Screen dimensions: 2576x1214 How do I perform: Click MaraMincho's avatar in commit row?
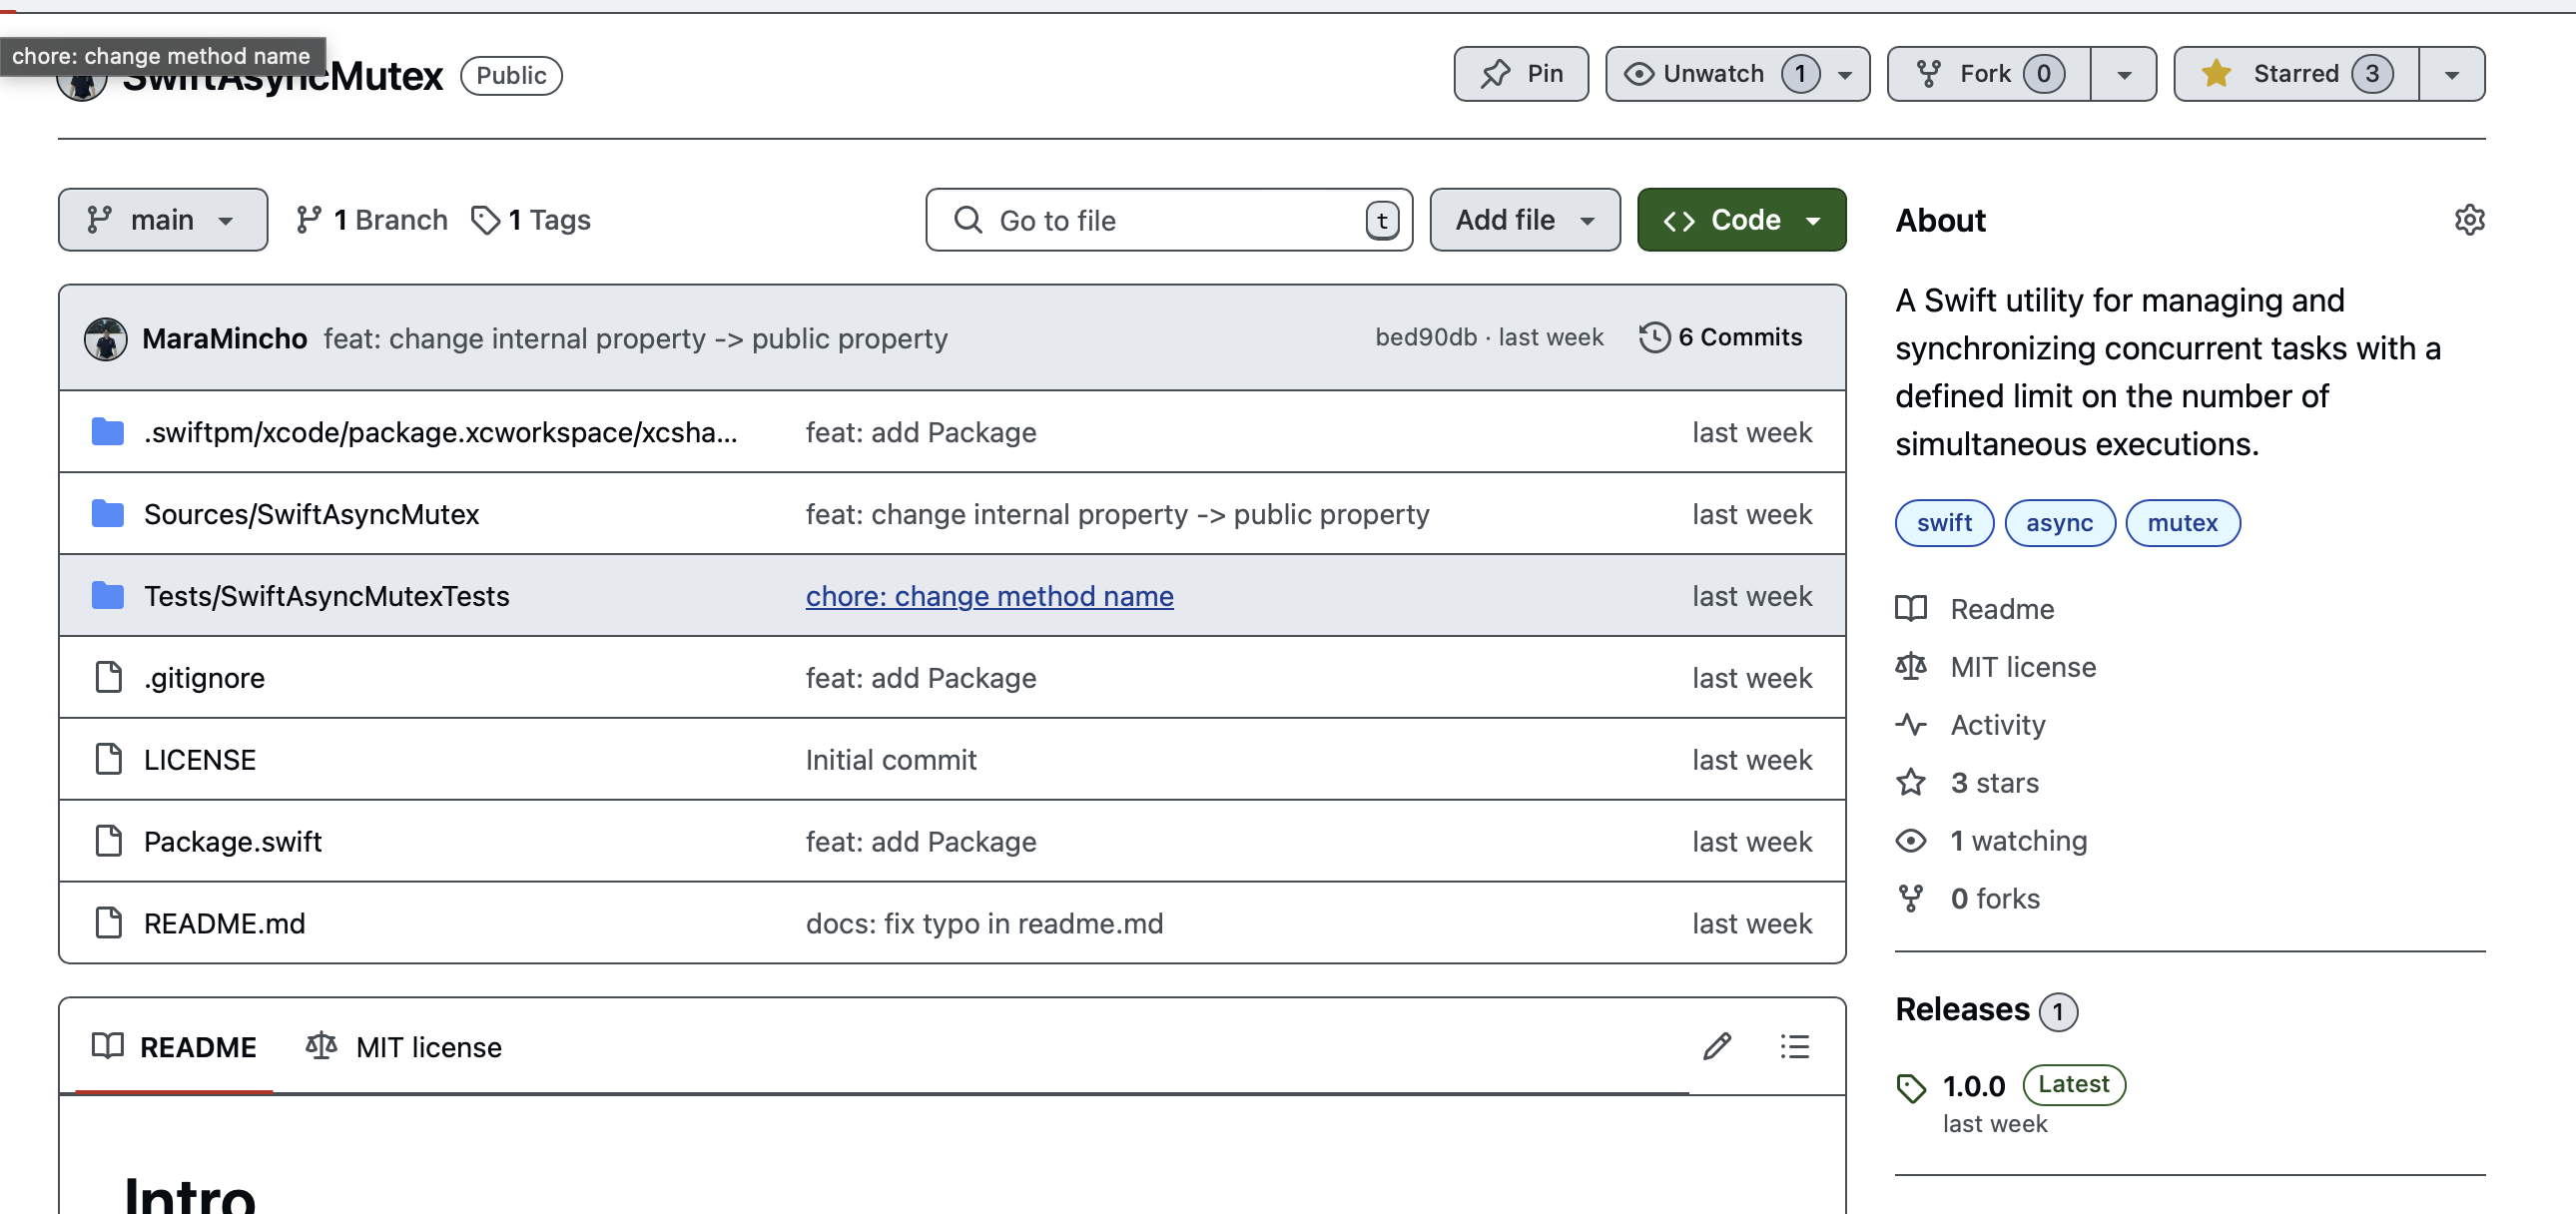(x=105, y=339)
